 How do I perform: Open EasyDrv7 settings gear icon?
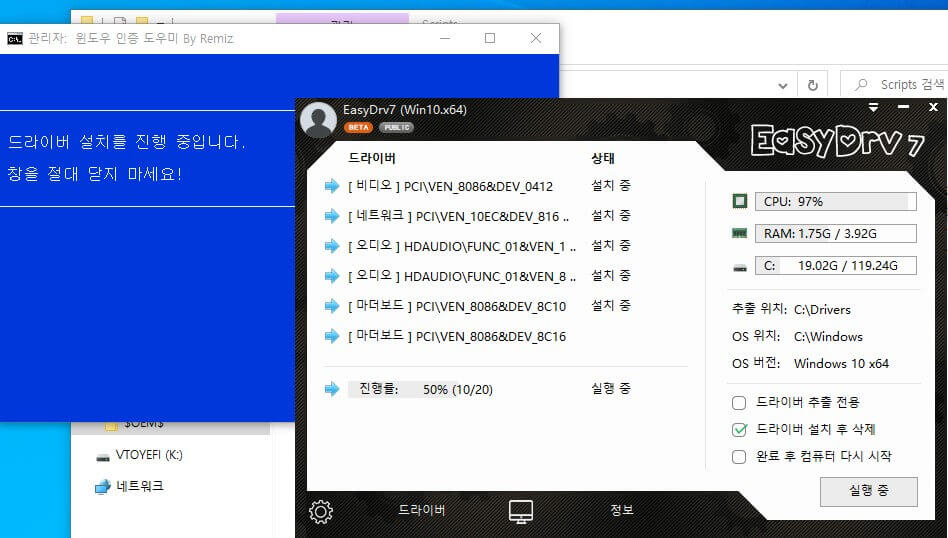(320, 511)
